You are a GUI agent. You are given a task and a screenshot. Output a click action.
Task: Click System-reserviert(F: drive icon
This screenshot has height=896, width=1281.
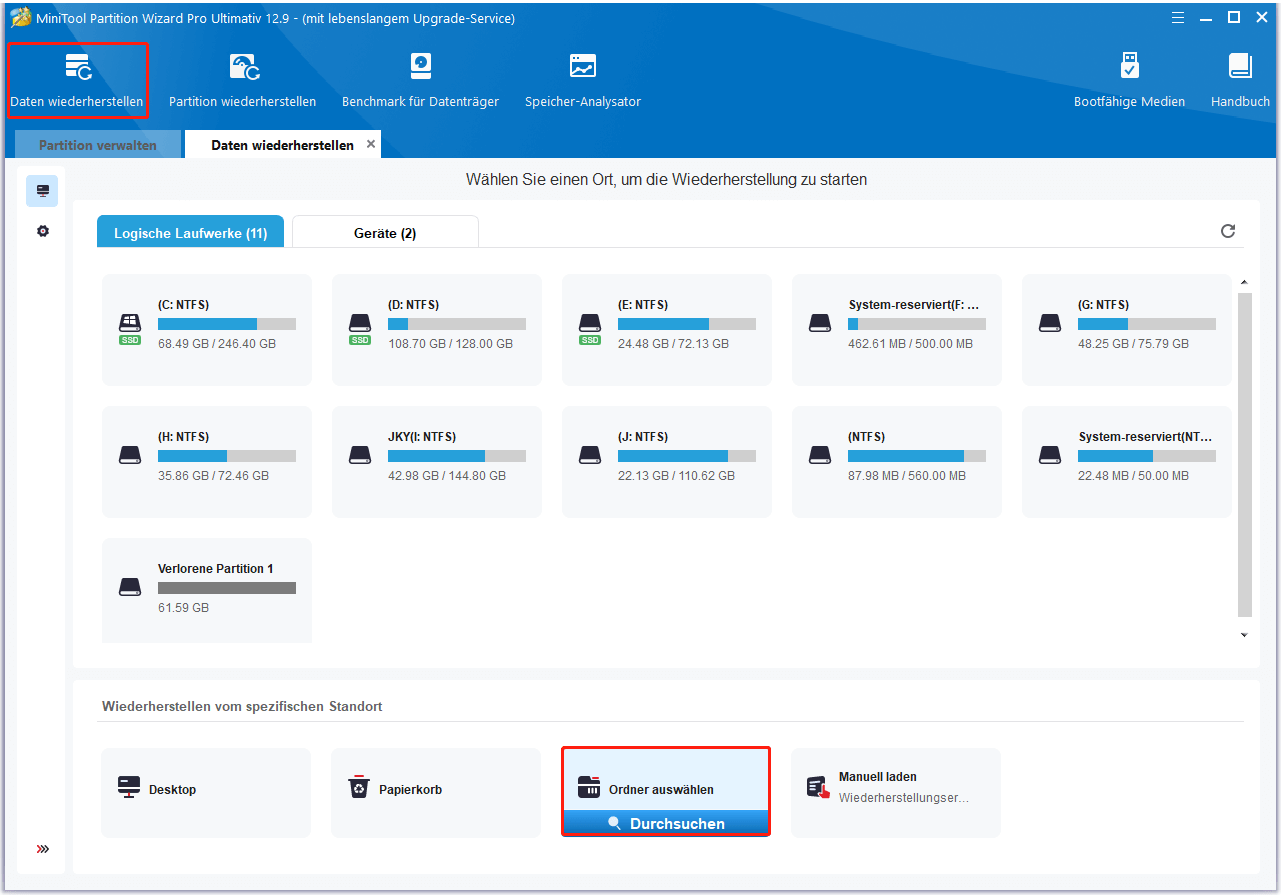820,323
